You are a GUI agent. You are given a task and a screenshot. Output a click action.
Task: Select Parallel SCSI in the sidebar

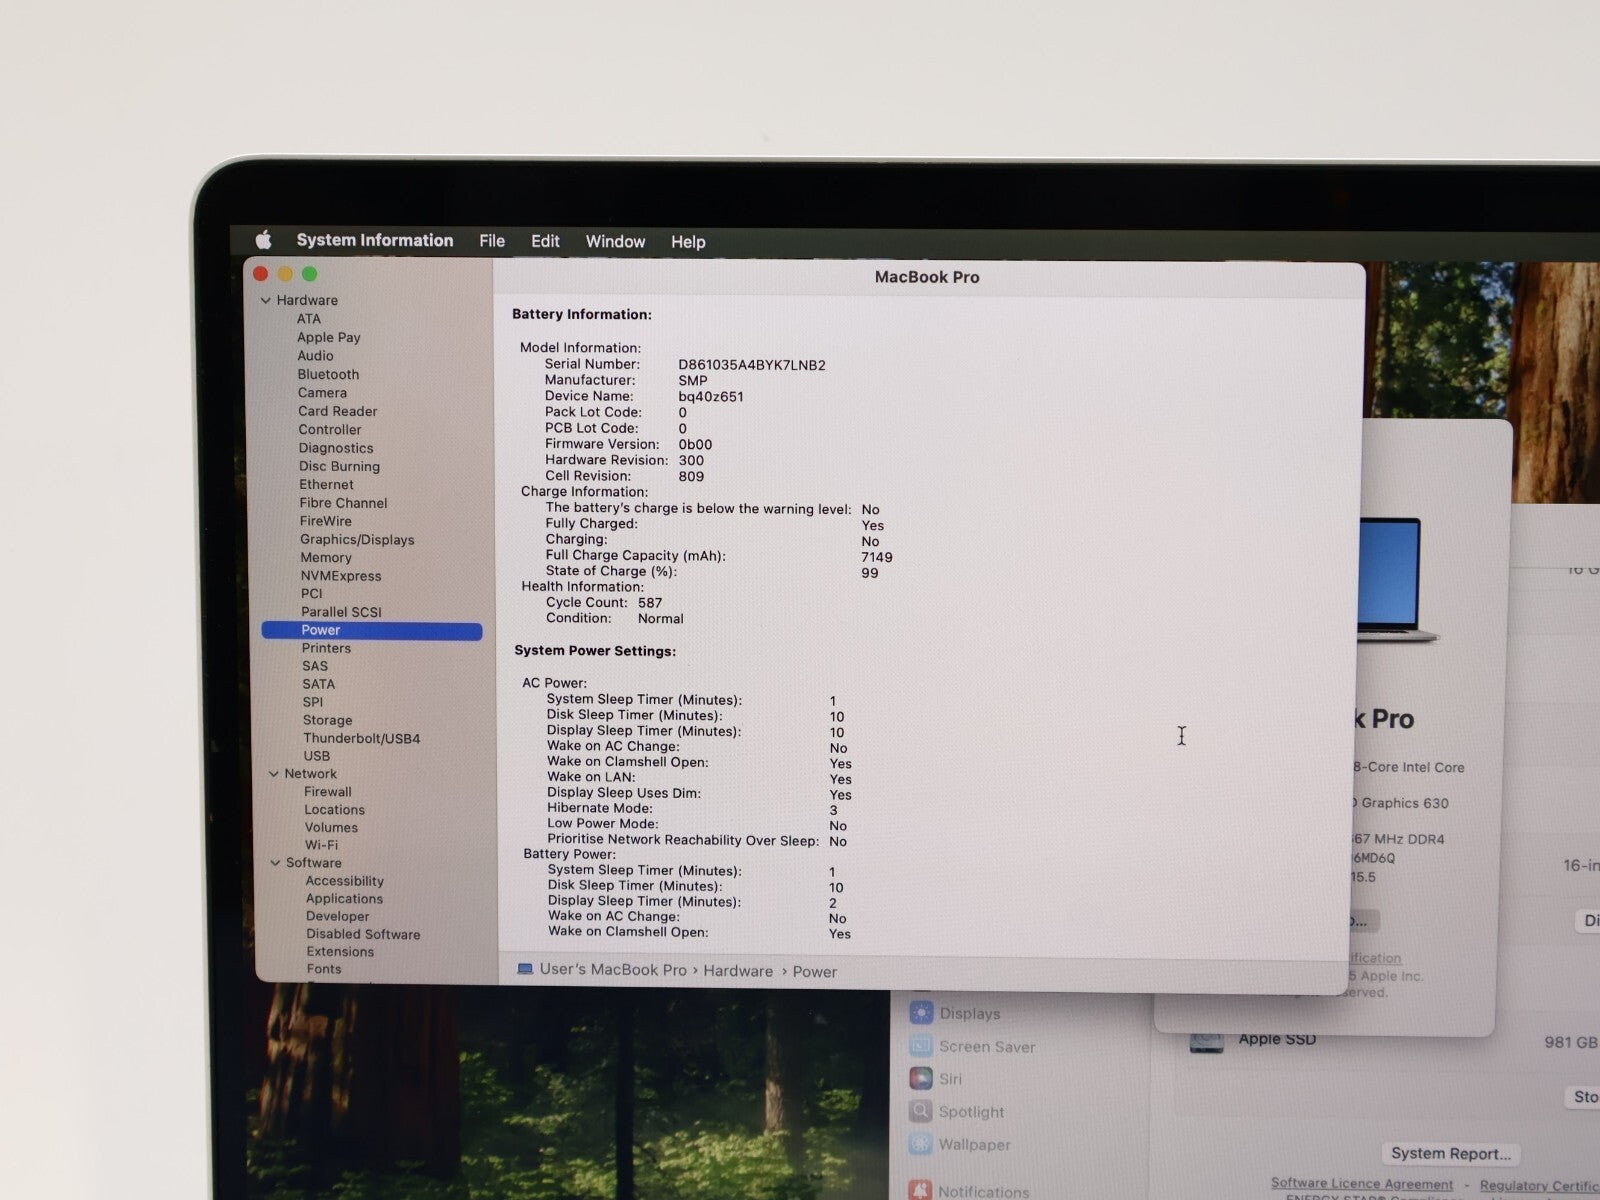tap(341, 612)
